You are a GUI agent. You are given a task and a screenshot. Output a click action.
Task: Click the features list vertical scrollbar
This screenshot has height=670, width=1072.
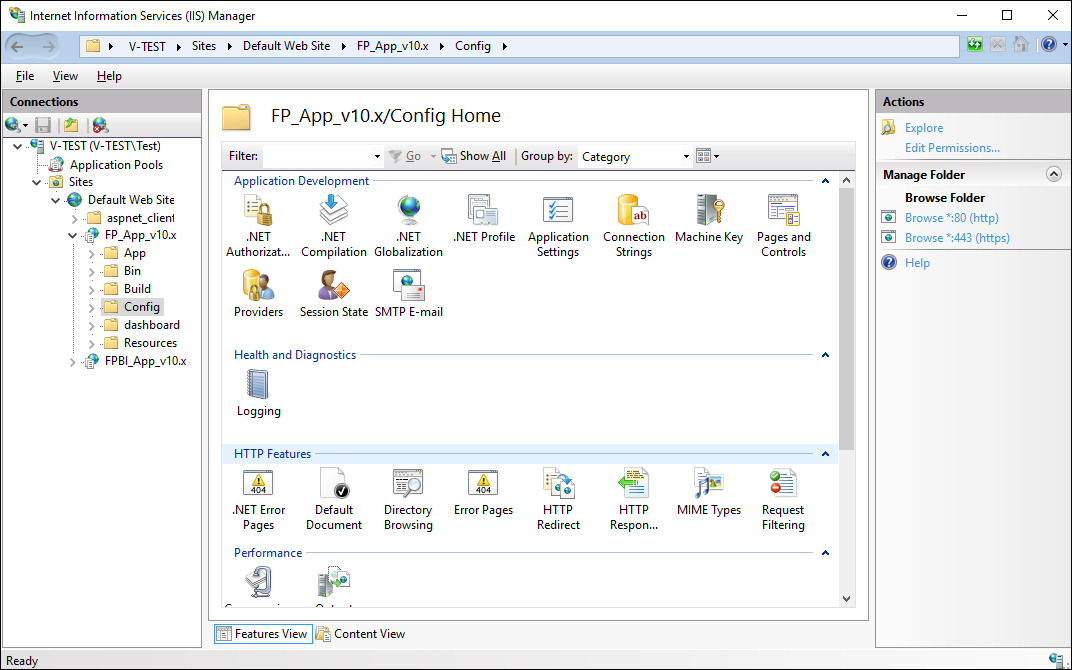(846, 318)
